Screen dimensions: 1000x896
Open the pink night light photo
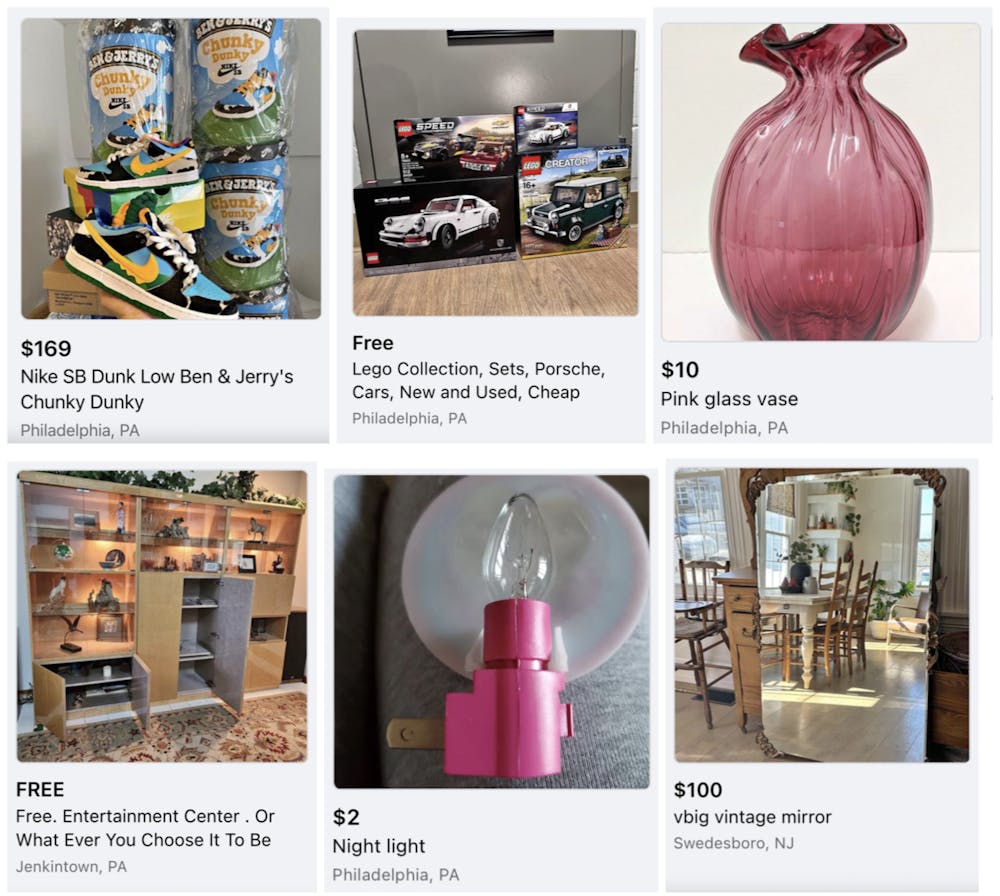[492, 631]
